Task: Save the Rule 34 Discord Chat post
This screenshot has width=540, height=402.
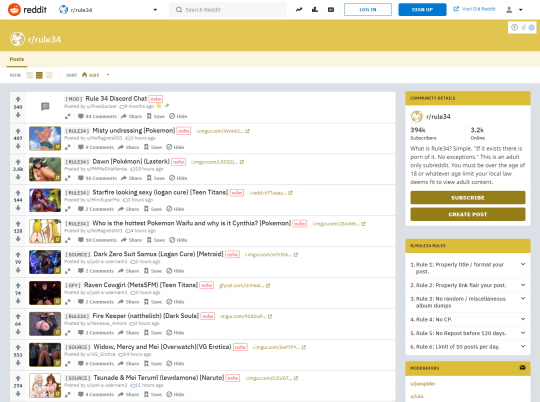Action: [x=156, y=116]
